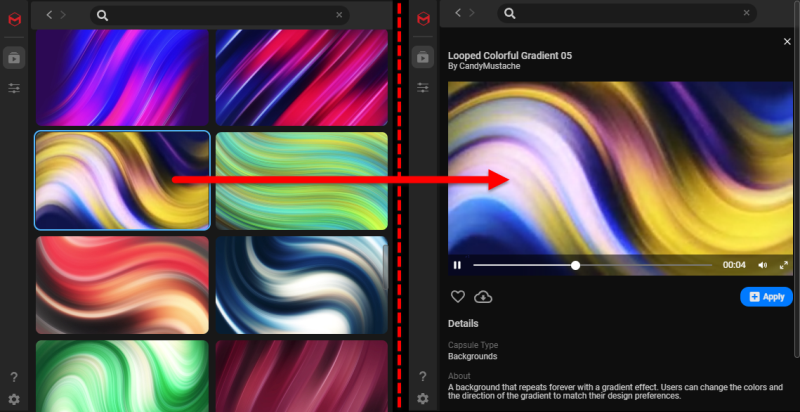
Task: Expand the preview to fullscreen
Action: (784, 265)
